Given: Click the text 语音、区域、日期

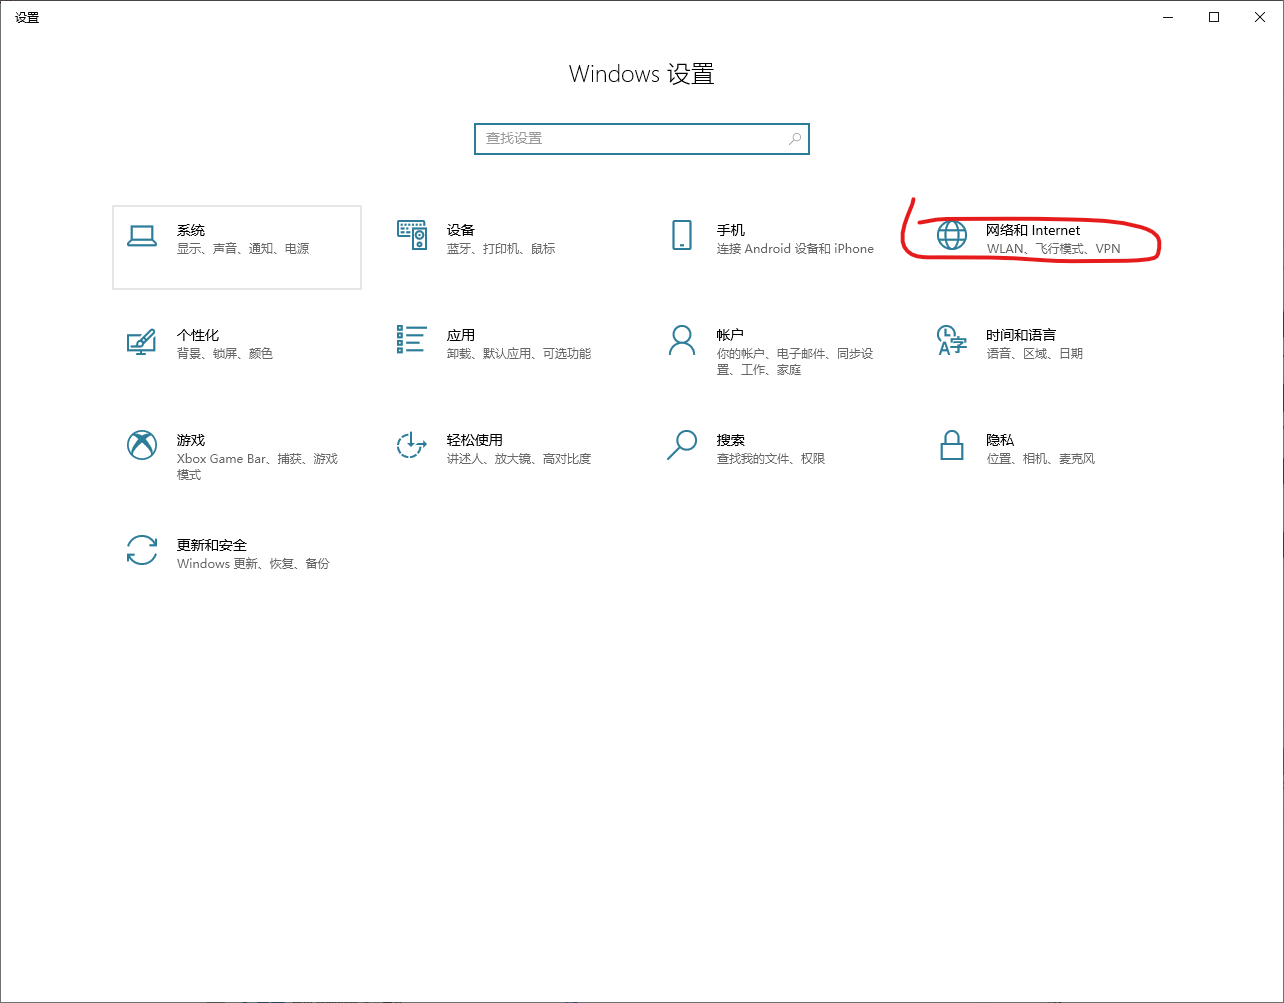Looking at the screenshot, I should pyautogui.click(x=1035, y=354).
